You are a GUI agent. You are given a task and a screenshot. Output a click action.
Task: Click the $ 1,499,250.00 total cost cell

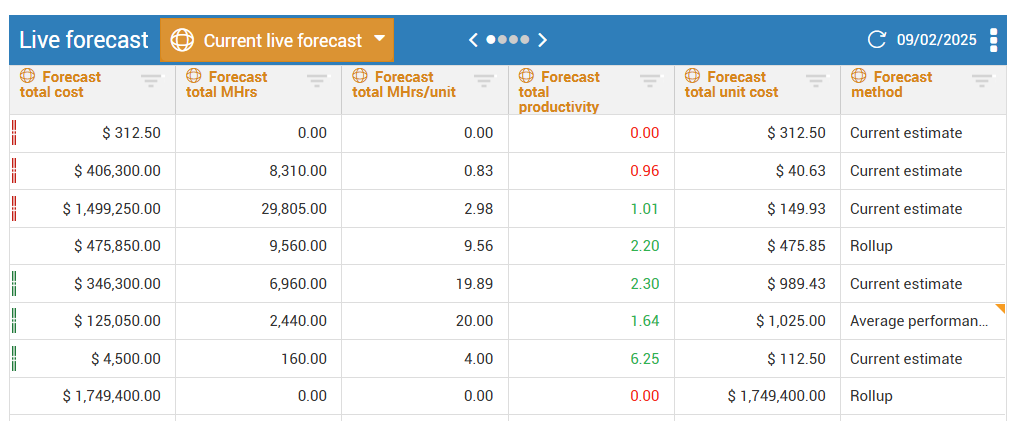111,209
